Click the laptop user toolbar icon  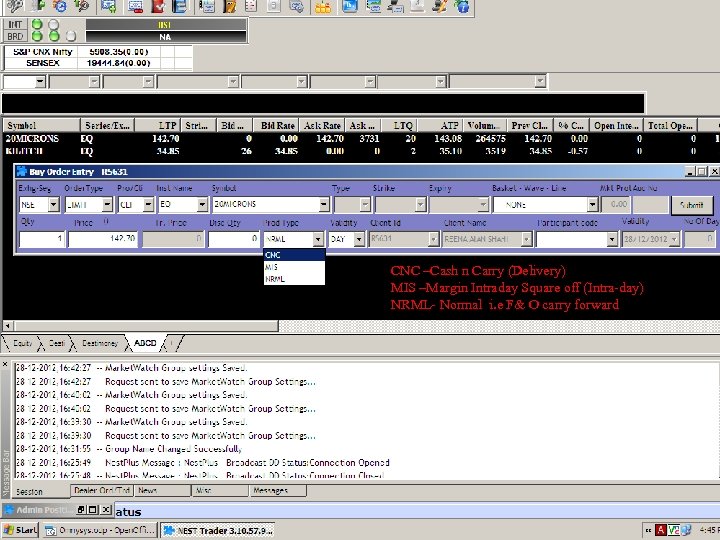[395, 6]
